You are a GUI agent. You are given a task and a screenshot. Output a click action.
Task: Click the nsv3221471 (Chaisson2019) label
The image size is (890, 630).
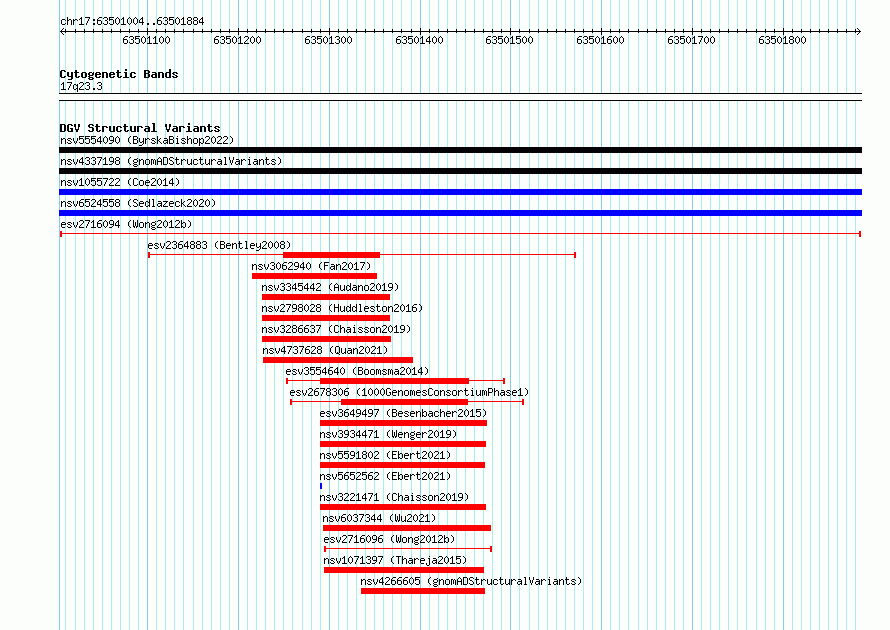pyautogui.click(x=394, y=497)
